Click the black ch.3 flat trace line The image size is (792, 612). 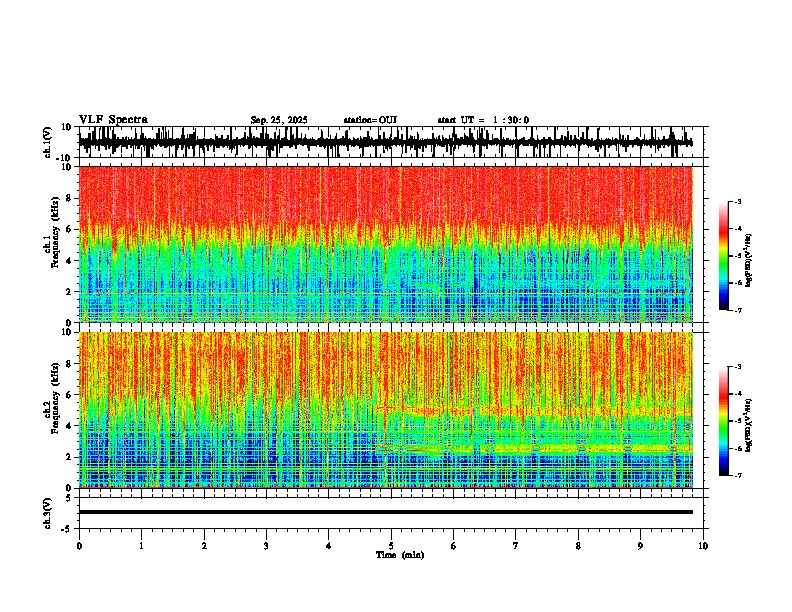(x=385, y=512)
